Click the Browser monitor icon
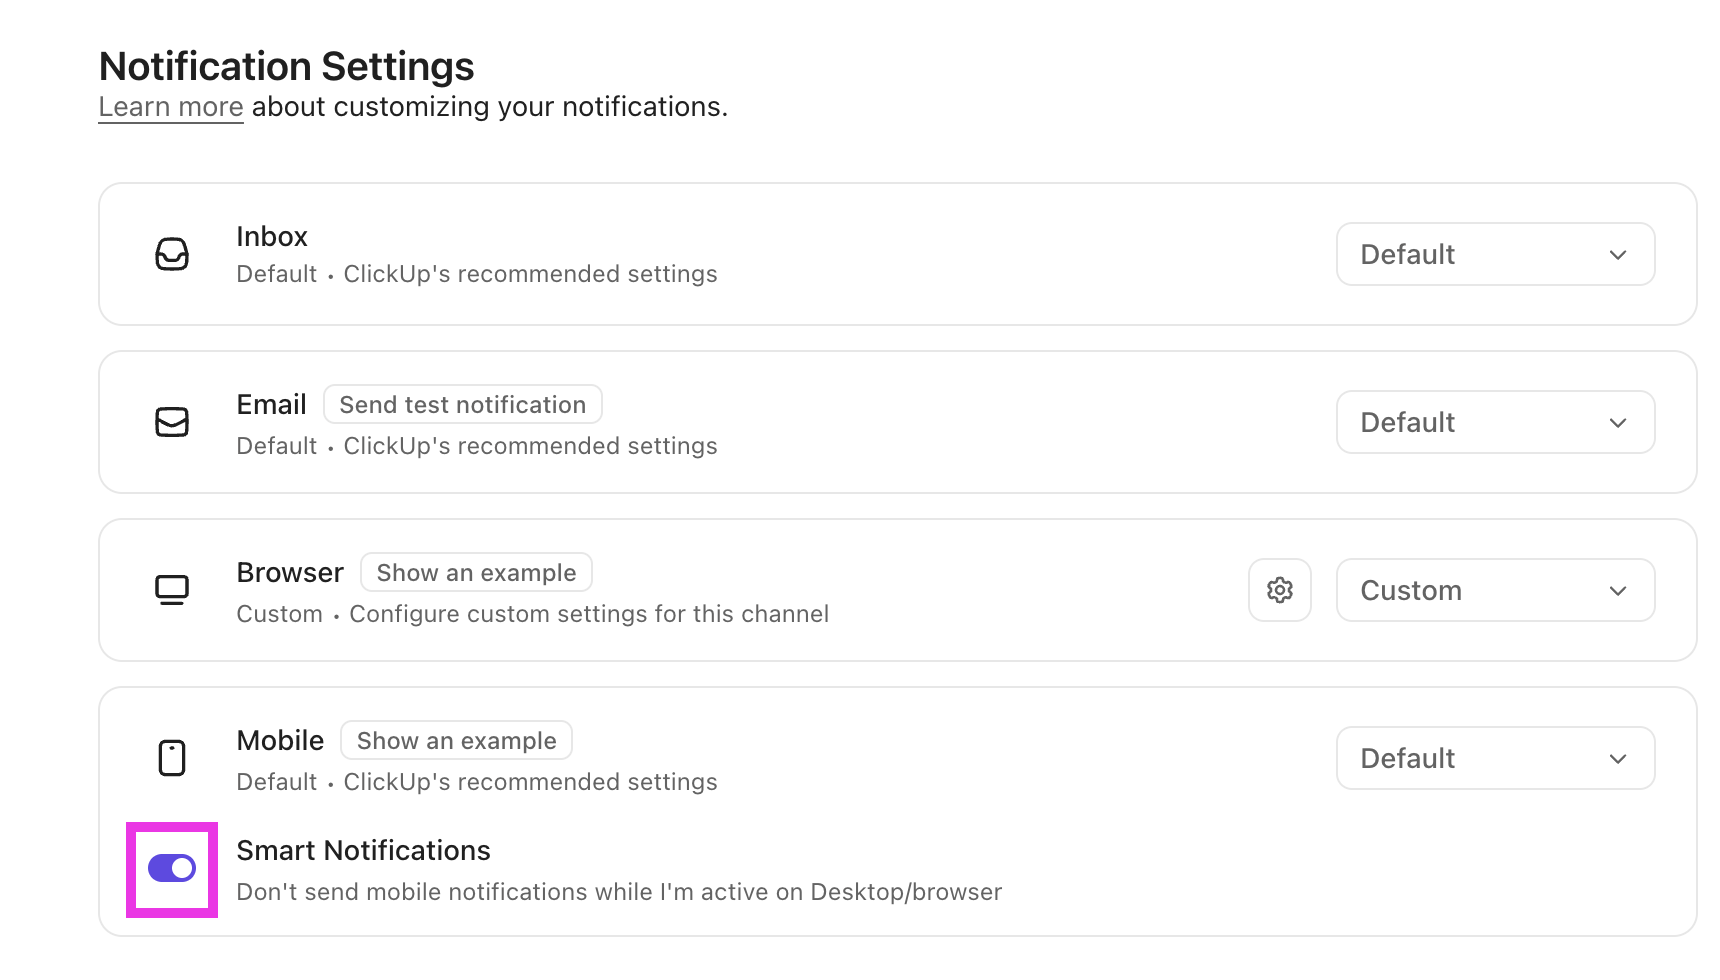The width and height of the screenshot is (1720, 980). (172, 590)
